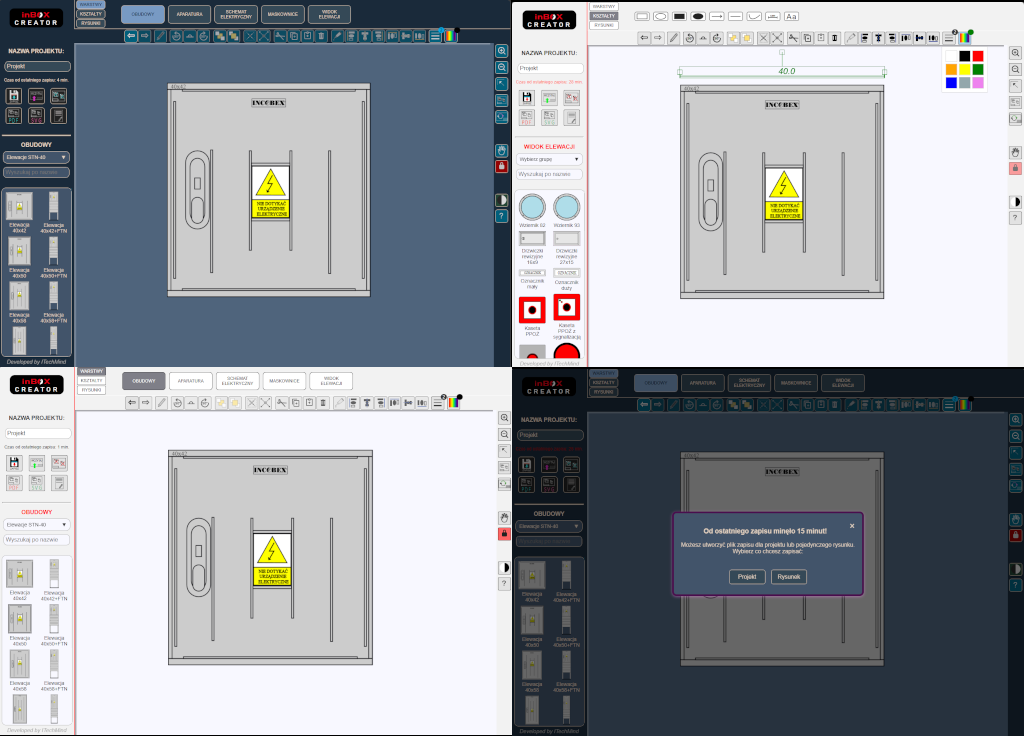Select the Aa text tool in color-palette window
The image size is (1024, 736).
click(x=791, y=16)
